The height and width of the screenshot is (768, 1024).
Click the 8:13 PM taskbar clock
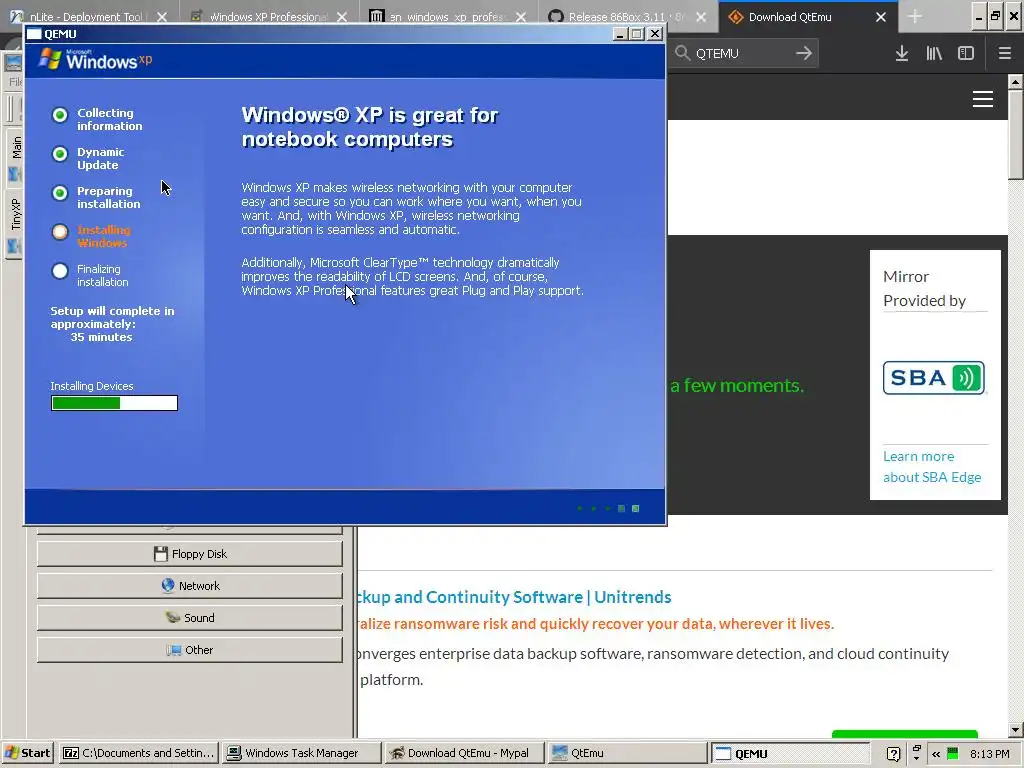point(989,754)
